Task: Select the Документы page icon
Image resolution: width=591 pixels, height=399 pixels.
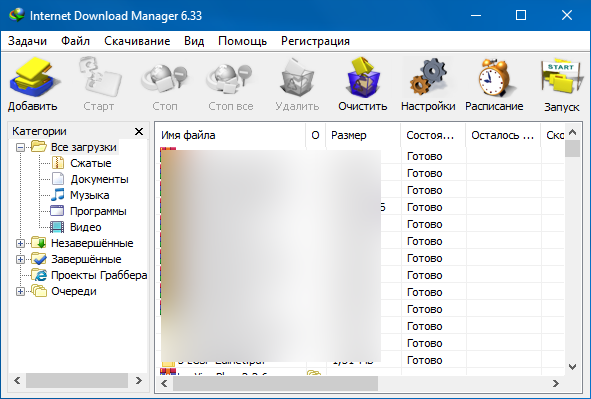Action: pos(57,179)
